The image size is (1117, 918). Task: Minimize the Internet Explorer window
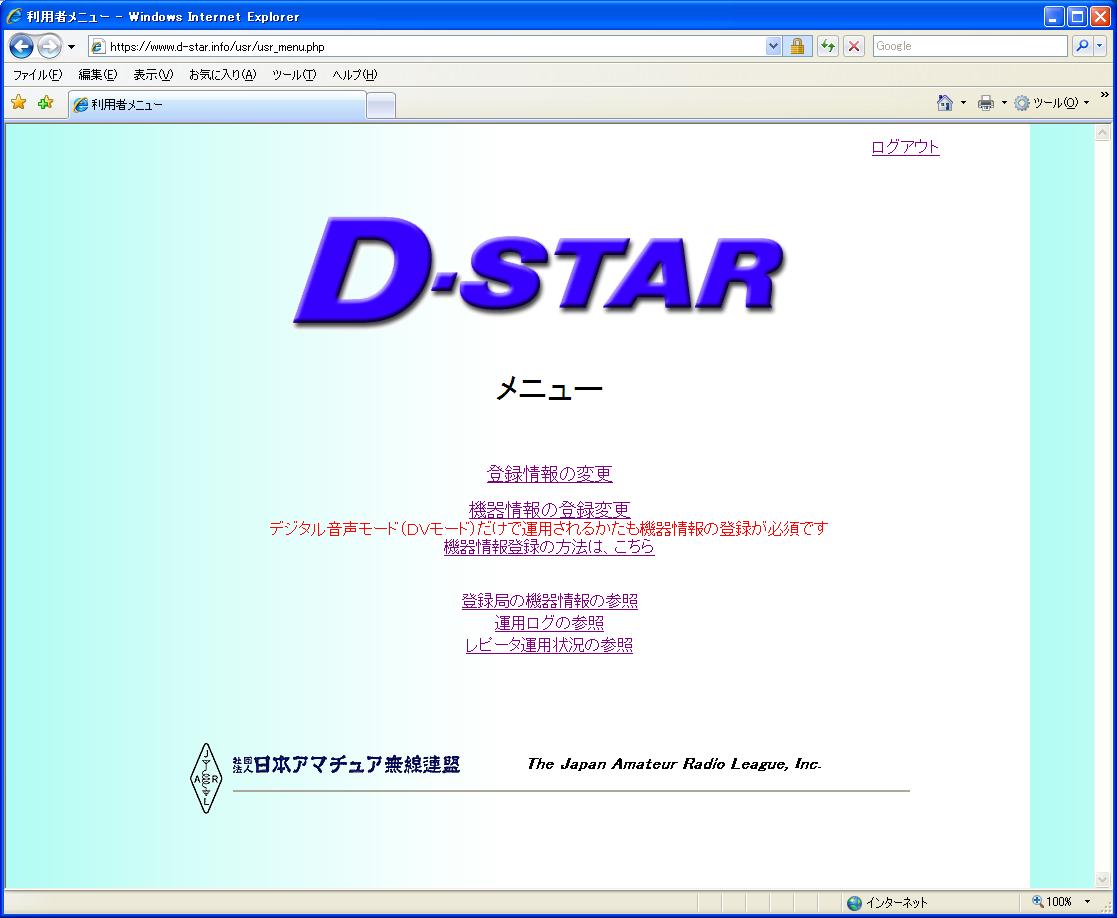(1054, 16)
